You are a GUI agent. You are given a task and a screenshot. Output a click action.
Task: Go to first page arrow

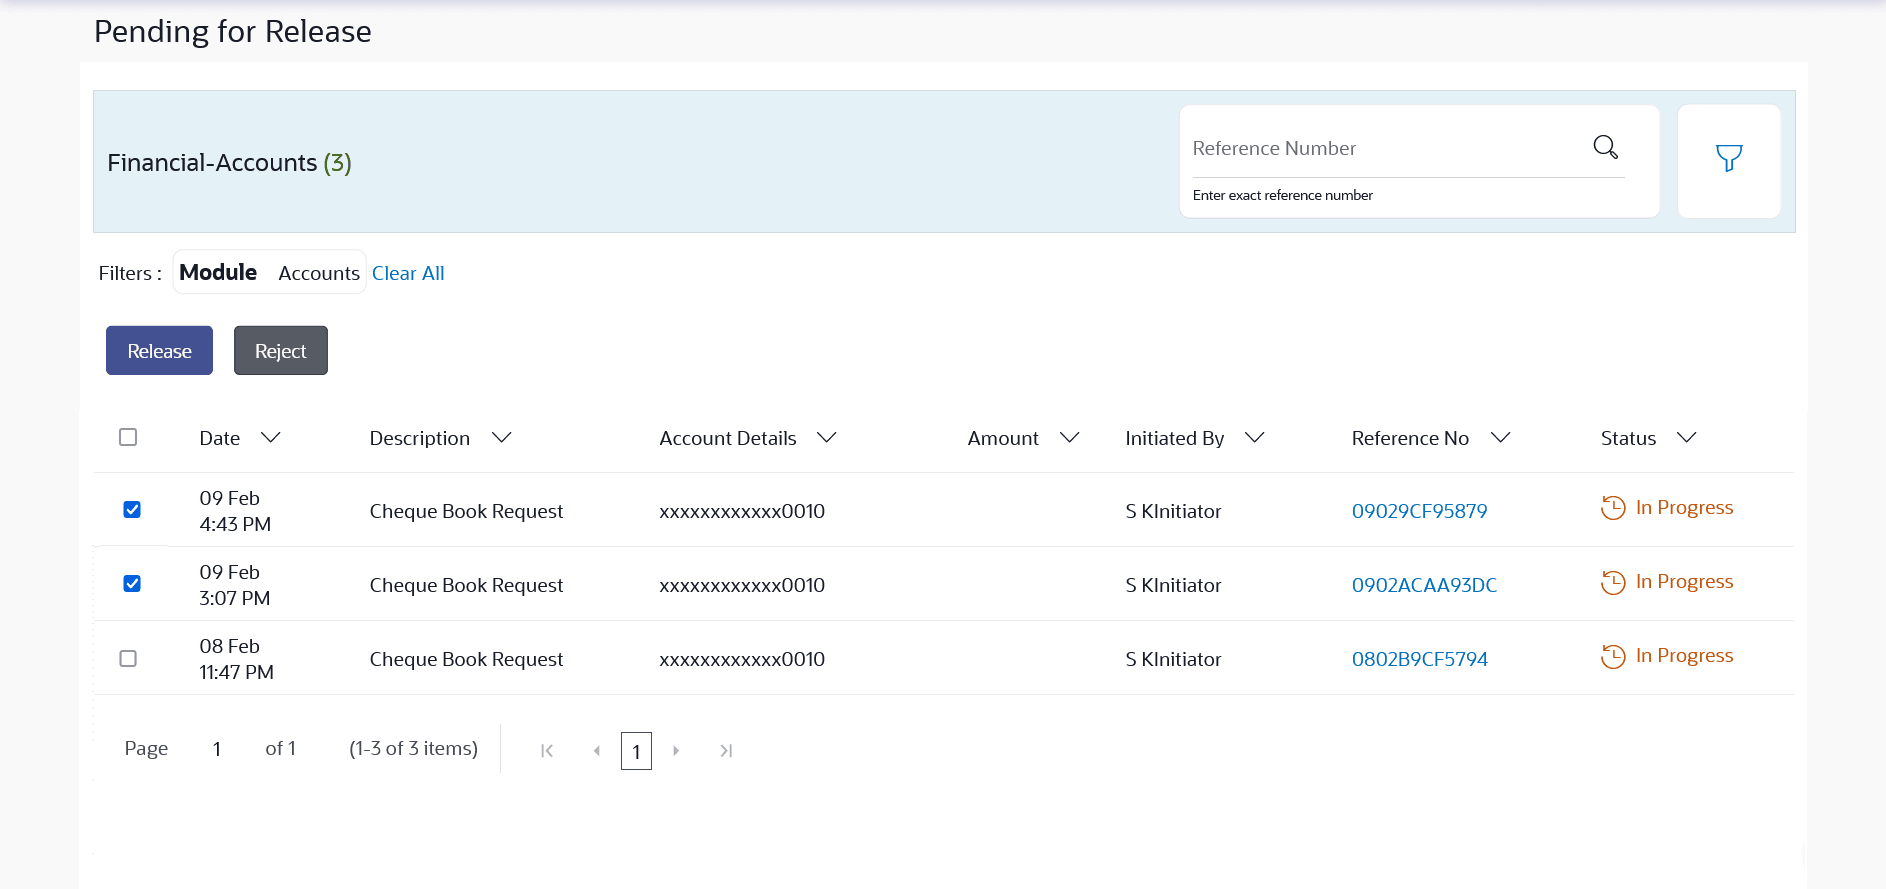click(547, 751)
